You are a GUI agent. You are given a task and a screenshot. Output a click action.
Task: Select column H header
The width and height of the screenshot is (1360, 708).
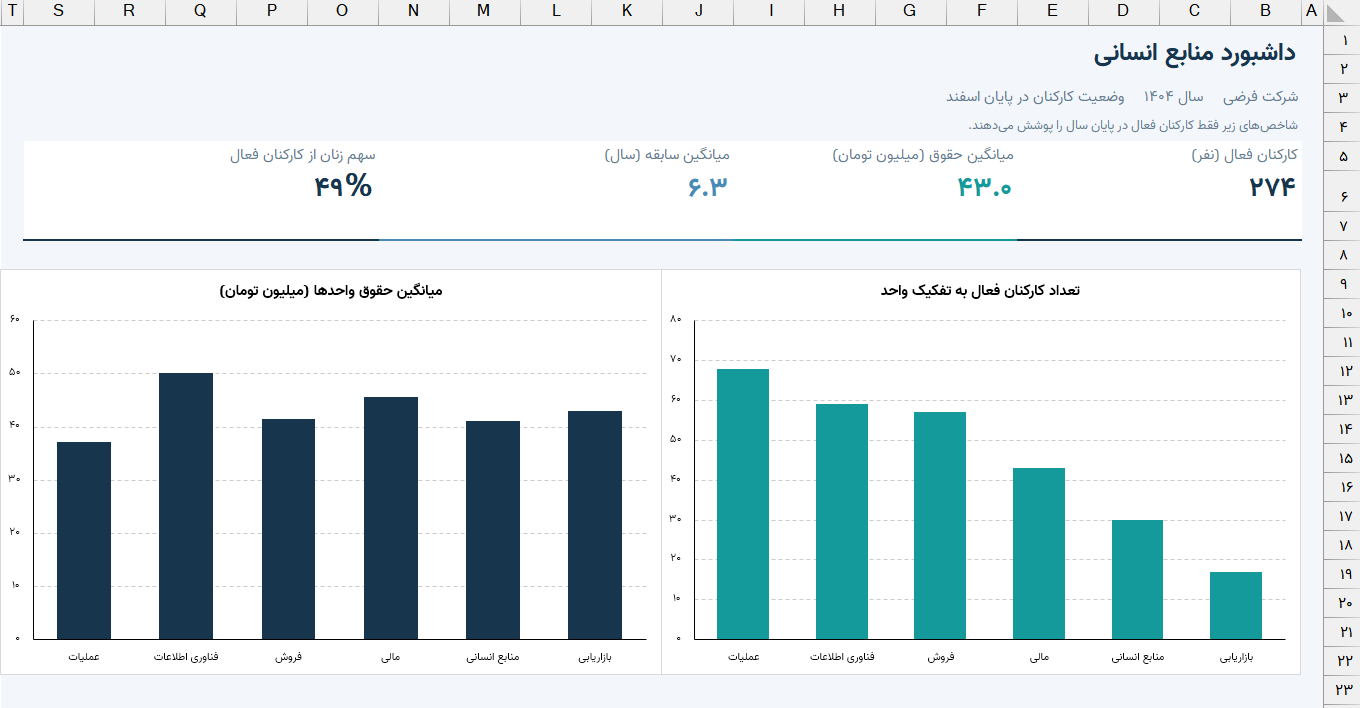point(840,12)
